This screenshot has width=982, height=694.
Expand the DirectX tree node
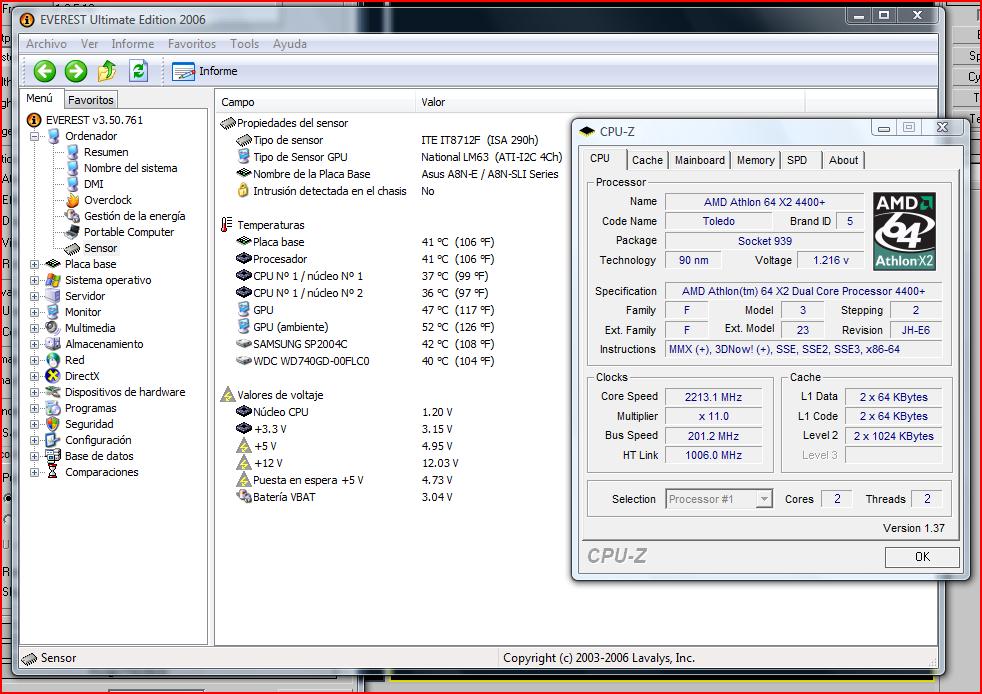[34, 376]
